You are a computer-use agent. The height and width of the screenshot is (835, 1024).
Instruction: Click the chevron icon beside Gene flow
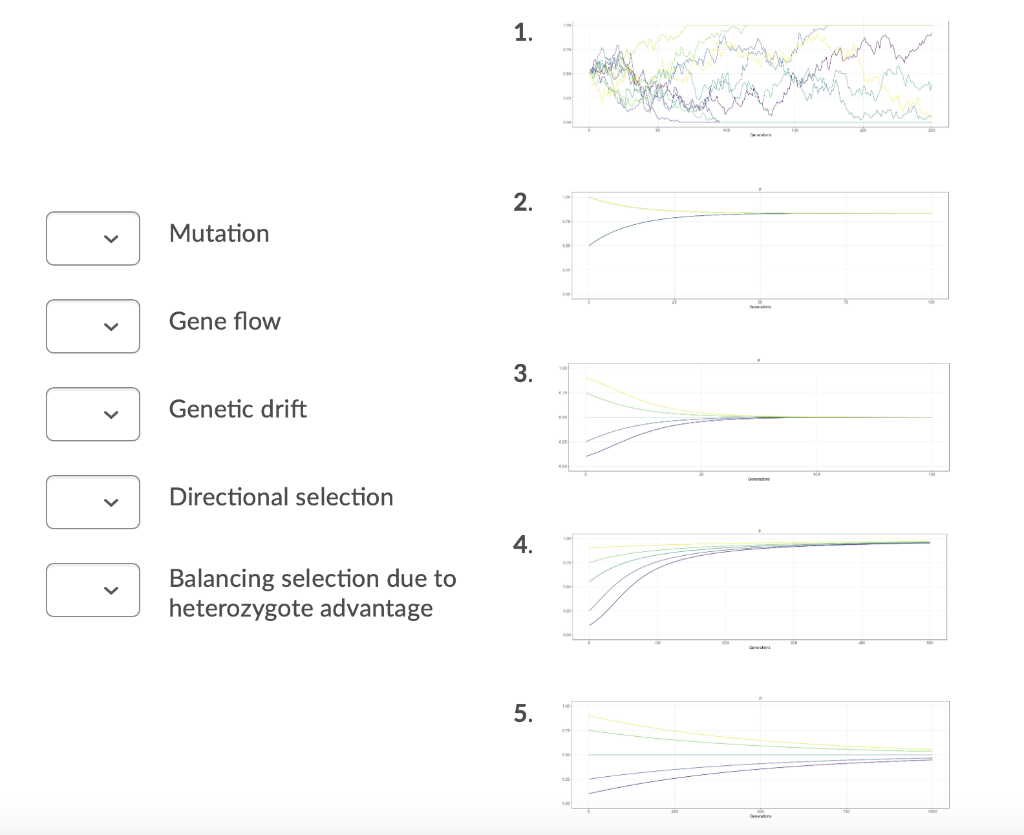(109, 326)
